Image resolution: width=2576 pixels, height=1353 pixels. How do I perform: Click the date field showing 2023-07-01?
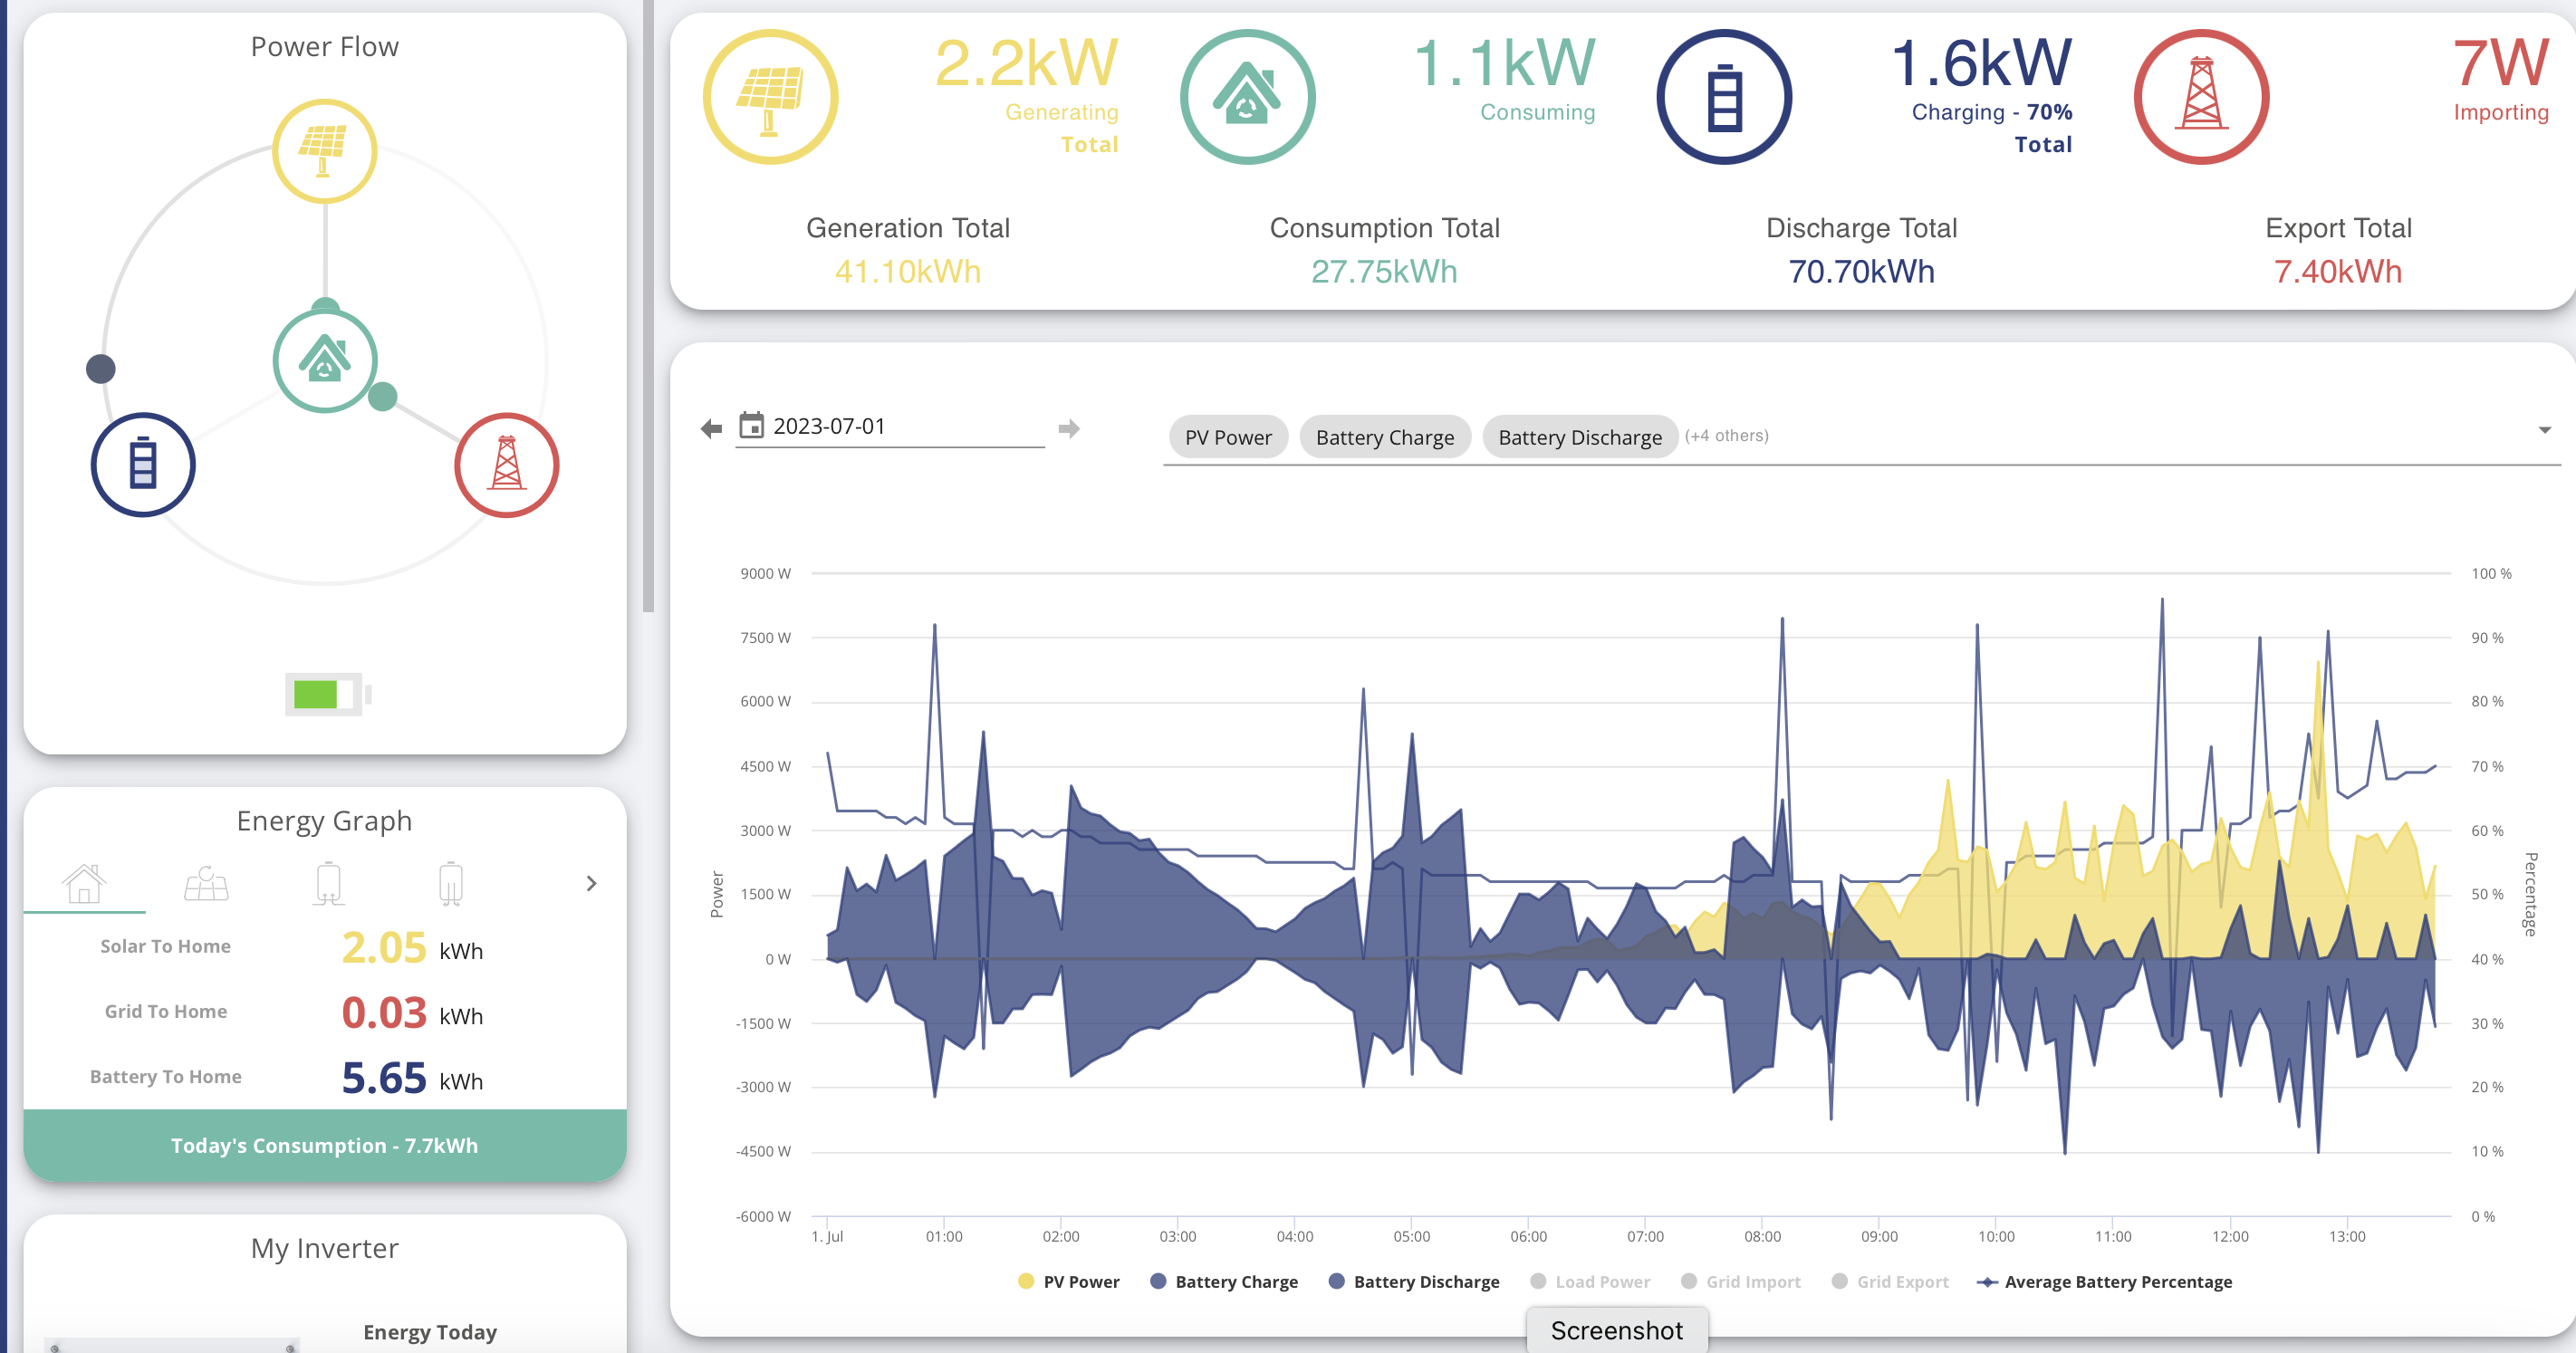890,427
